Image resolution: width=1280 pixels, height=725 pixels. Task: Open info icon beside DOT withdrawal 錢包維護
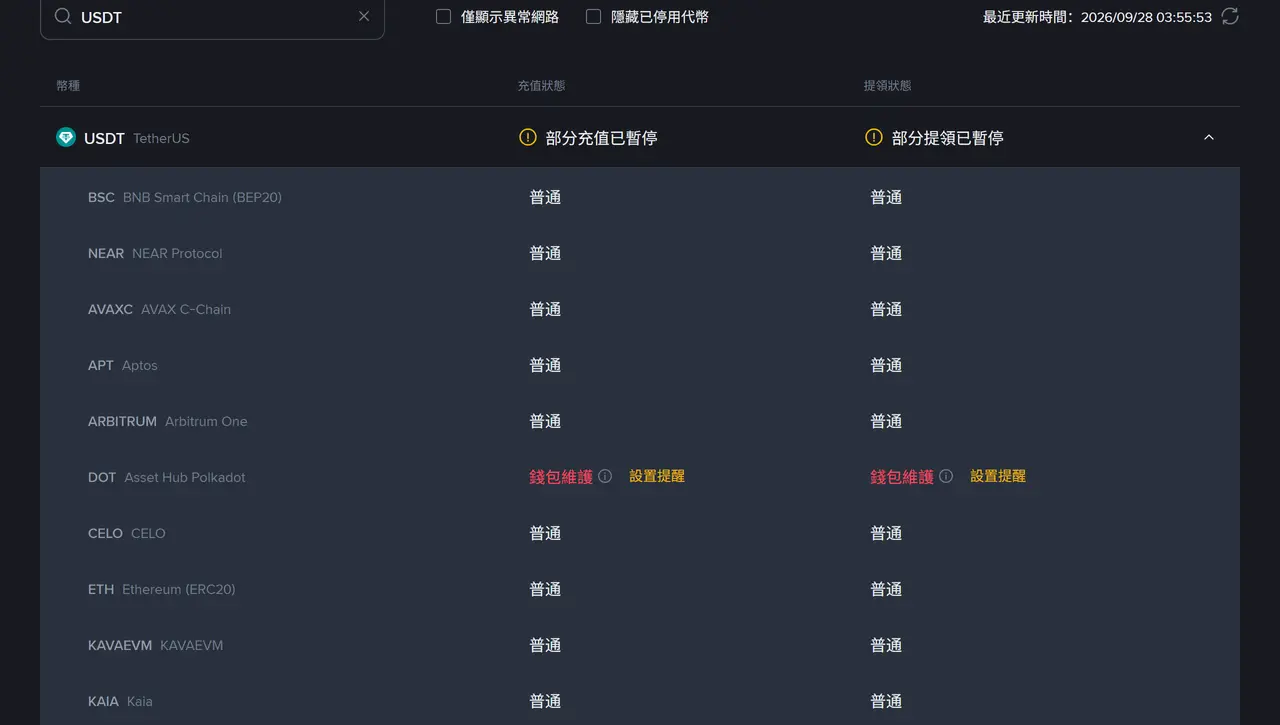(946, 477)
